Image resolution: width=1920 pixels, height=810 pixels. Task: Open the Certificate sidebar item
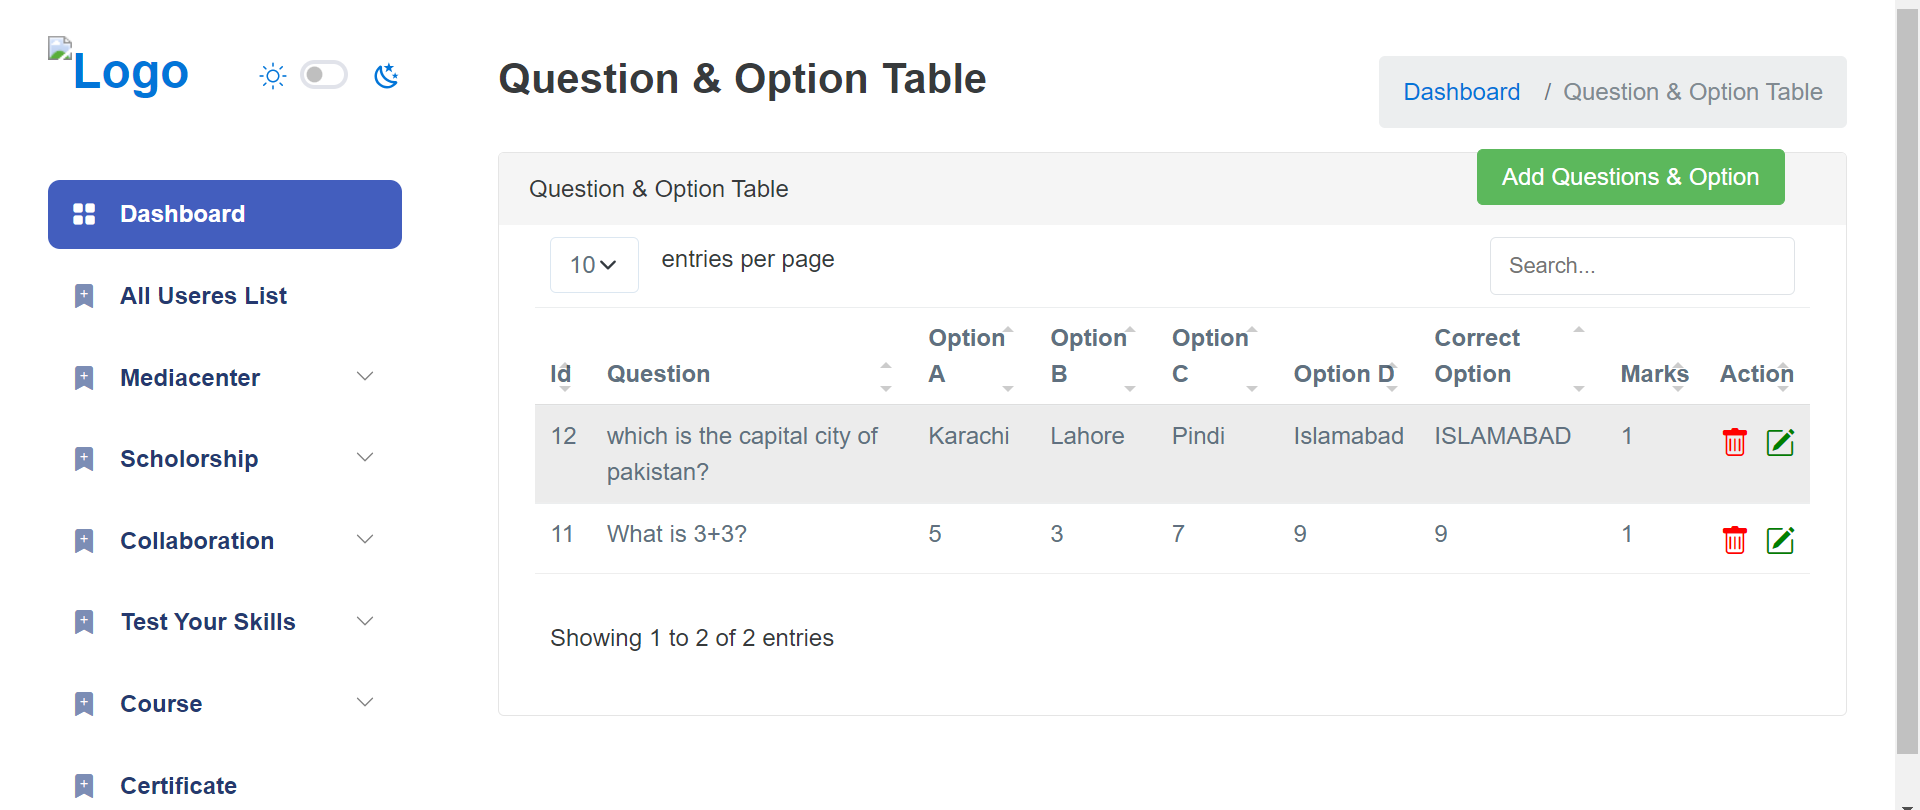178,786
